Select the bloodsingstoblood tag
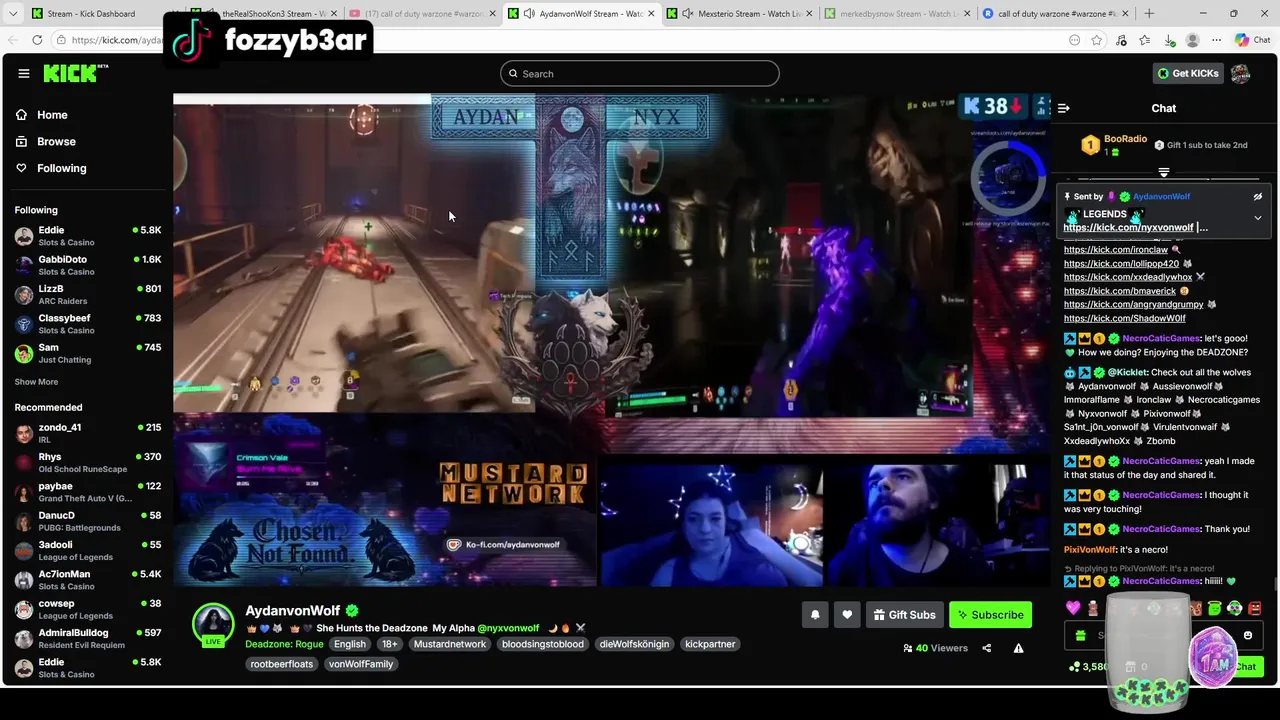Screen dimensions: 1280x720 click(543, 644)
